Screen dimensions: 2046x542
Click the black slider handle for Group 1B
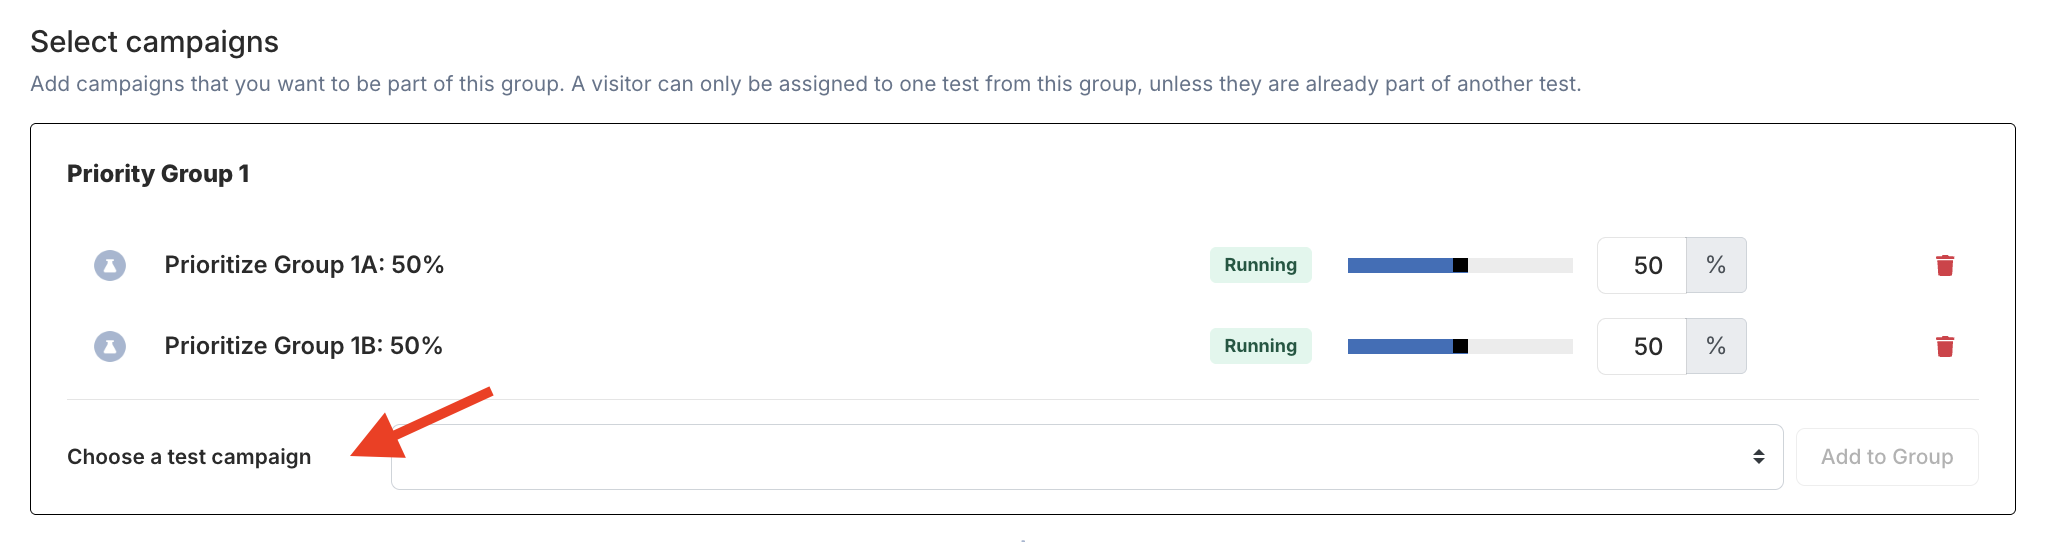click(x=1460, y=346)
